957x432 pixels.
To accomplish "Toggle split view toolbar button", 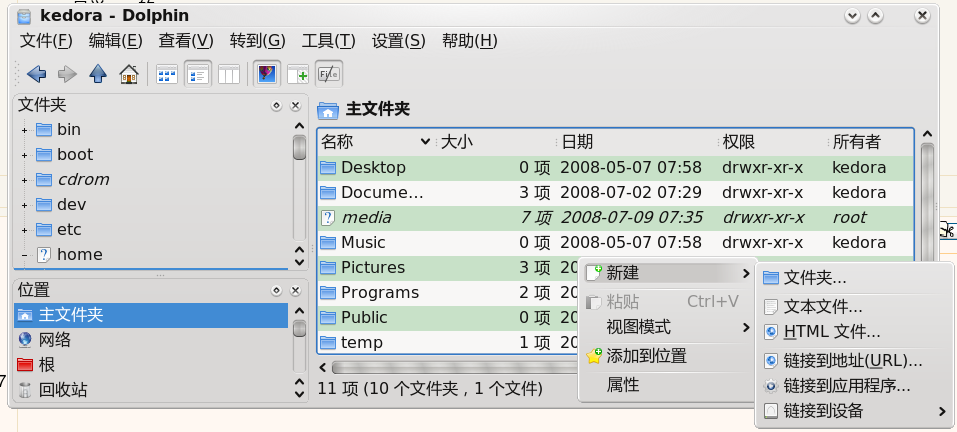I will click(x=297, y=74).
